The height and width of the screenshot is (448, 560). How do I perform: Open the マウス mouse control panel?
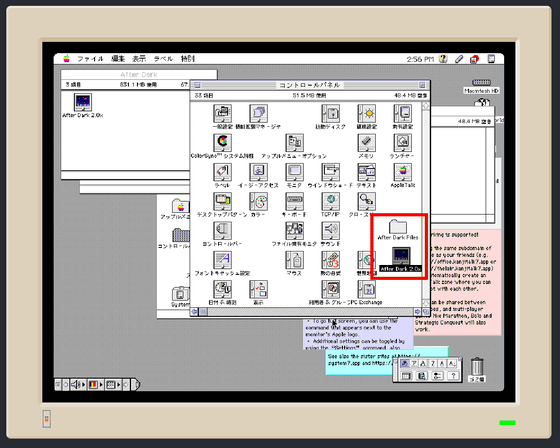click(x=294, y=260)
